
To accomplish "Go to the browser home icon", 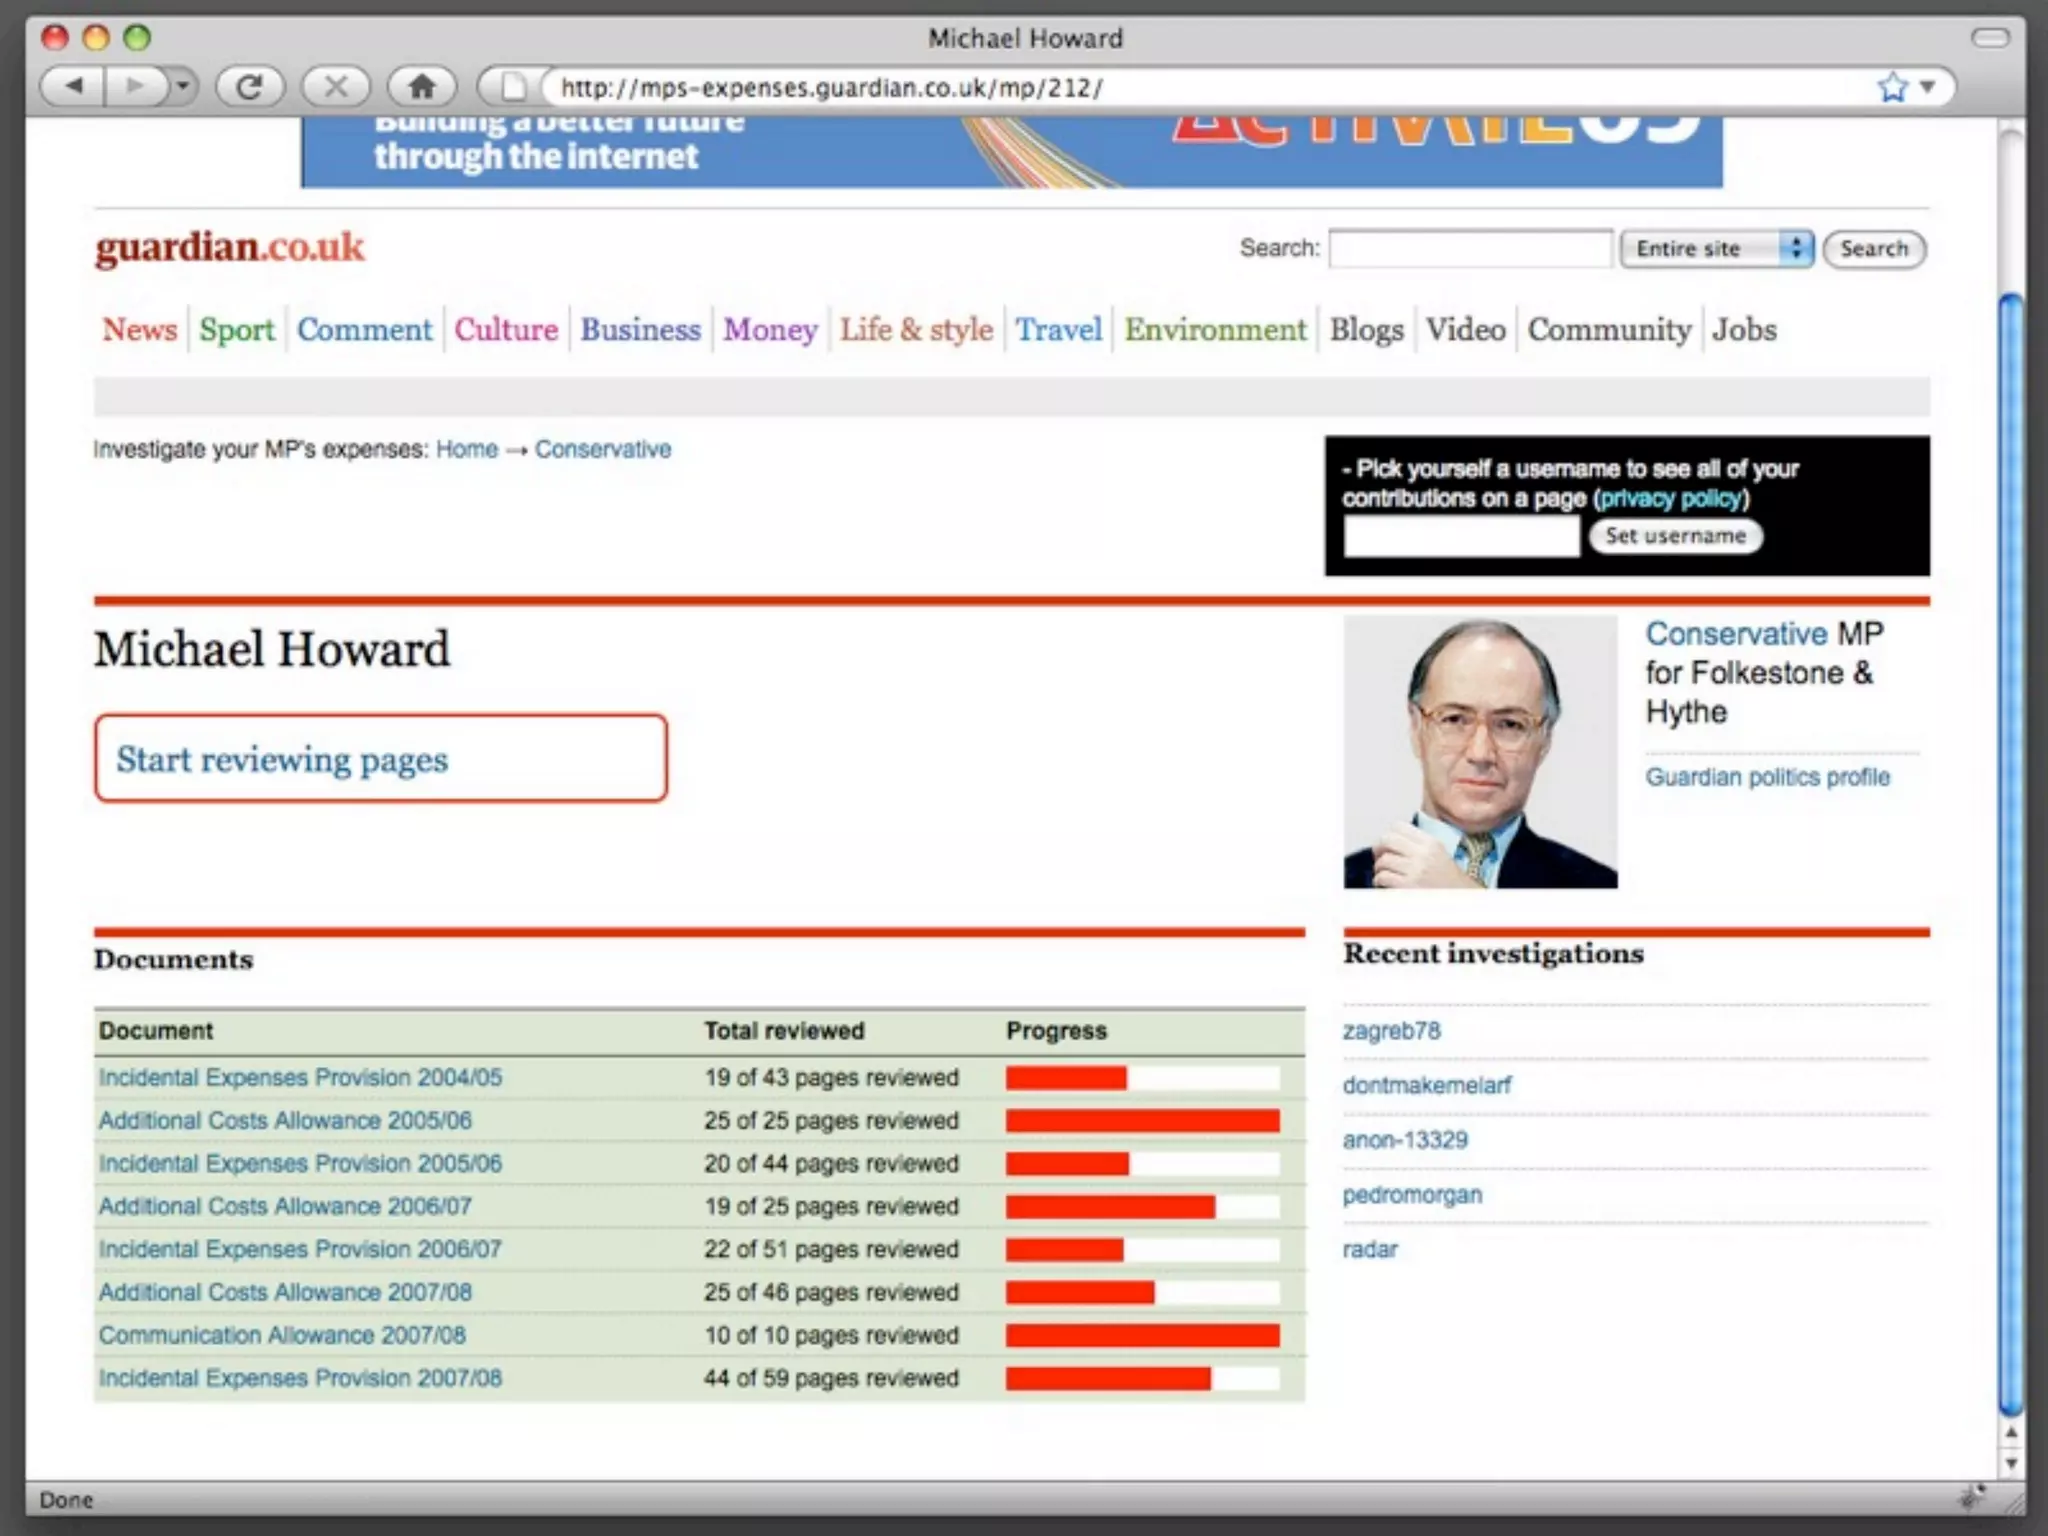I will 422,87.
